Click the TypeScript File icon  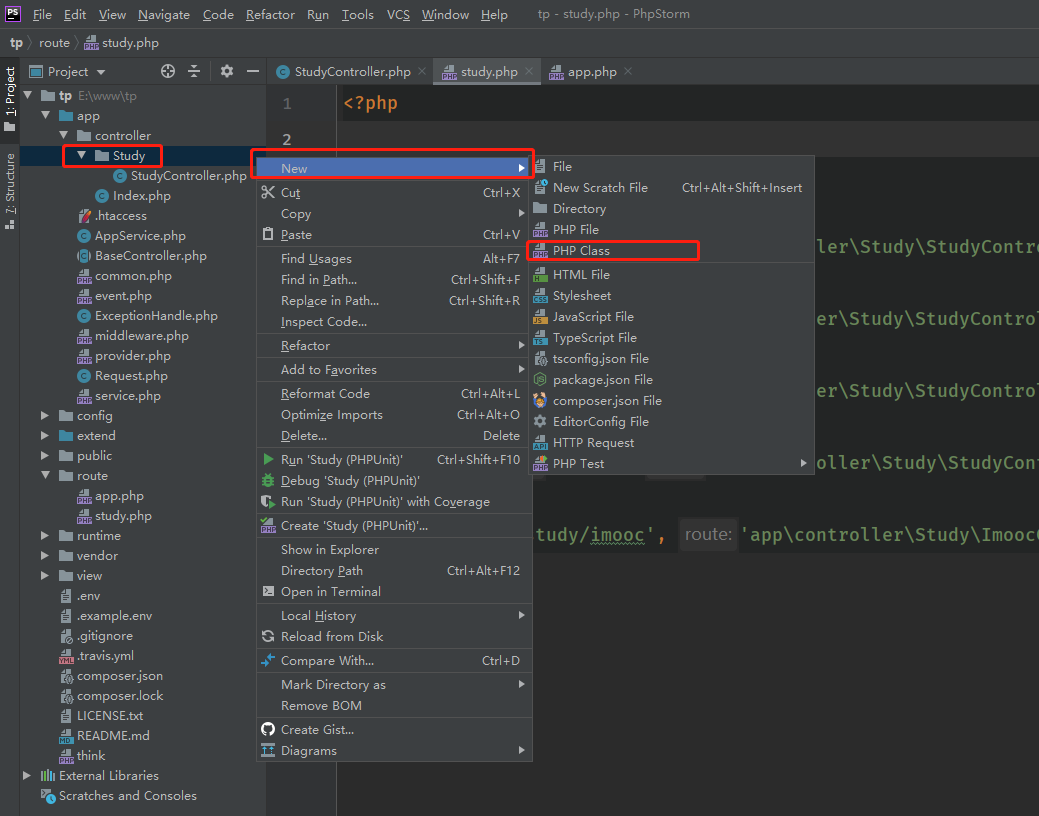541,338
